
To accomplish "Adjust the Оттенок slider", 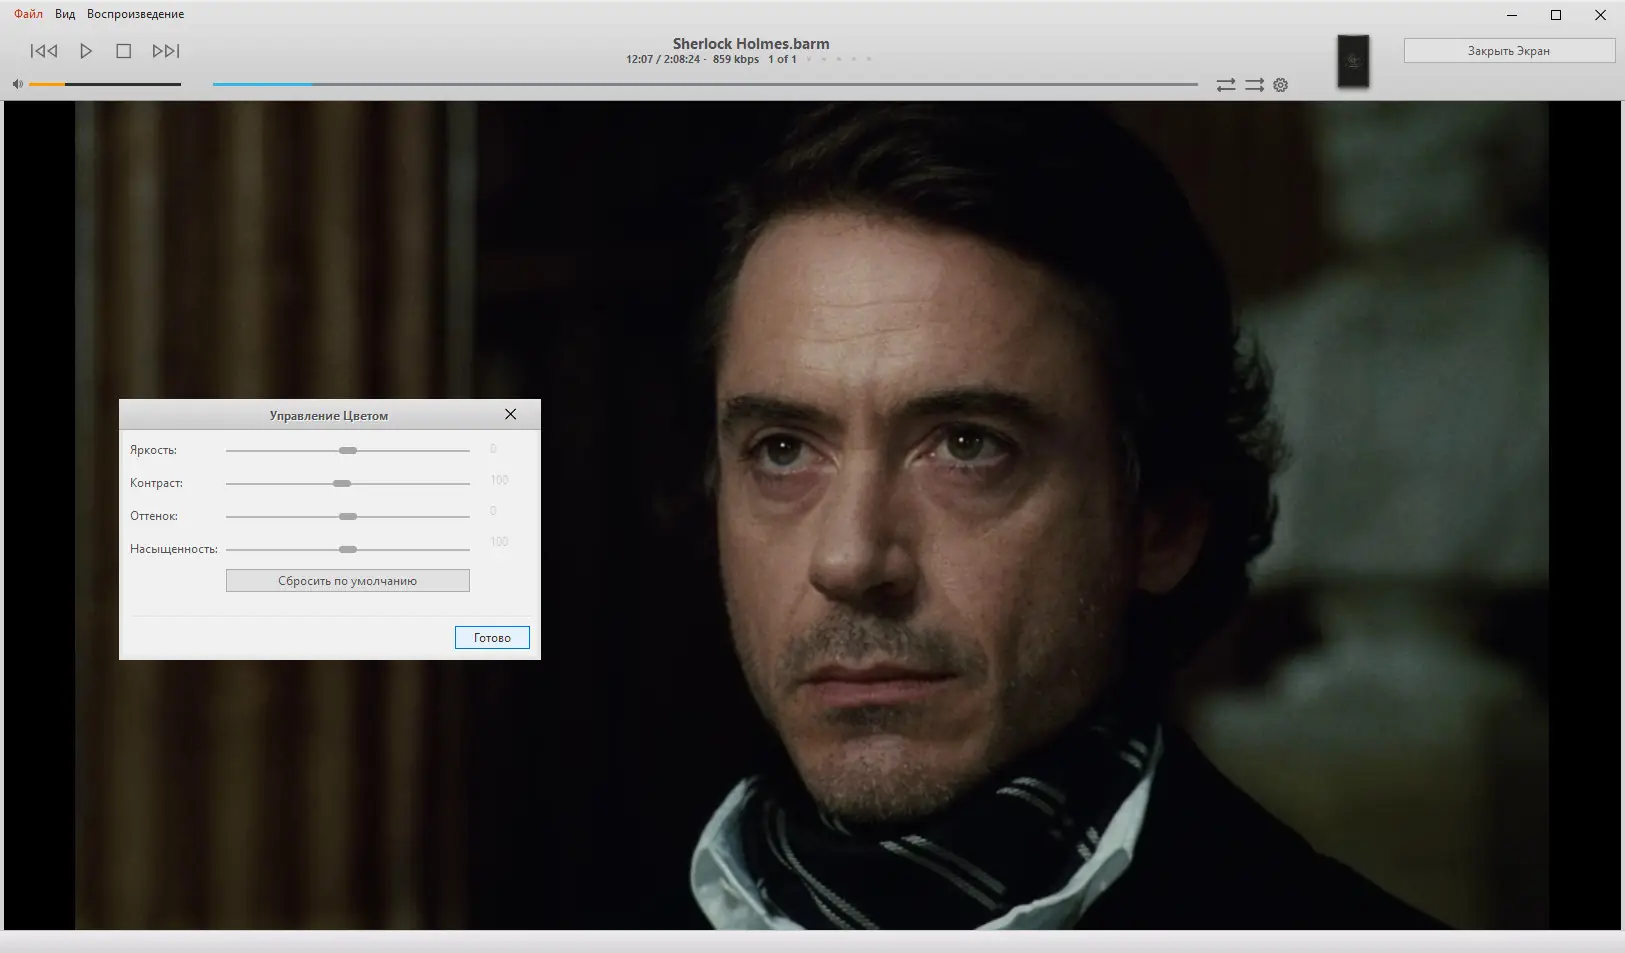I will [348, 517].
